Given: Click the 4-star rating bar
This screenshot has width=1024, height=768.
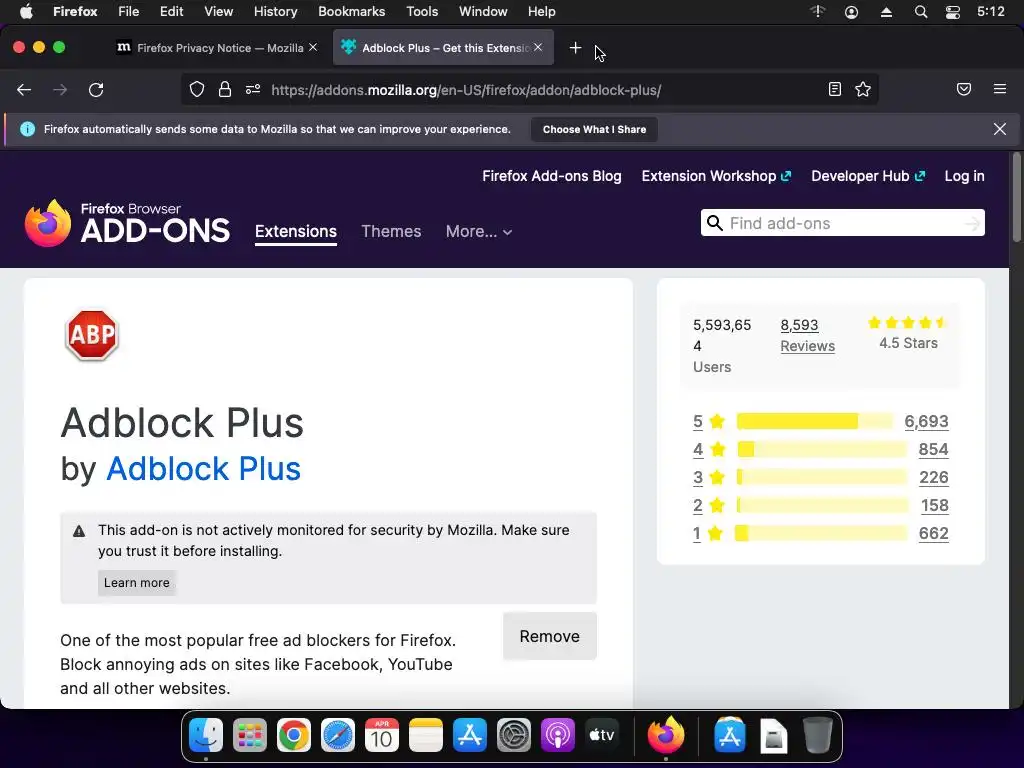Looking at the screenshot, I should pyautogui.click(x=822, y=449).
